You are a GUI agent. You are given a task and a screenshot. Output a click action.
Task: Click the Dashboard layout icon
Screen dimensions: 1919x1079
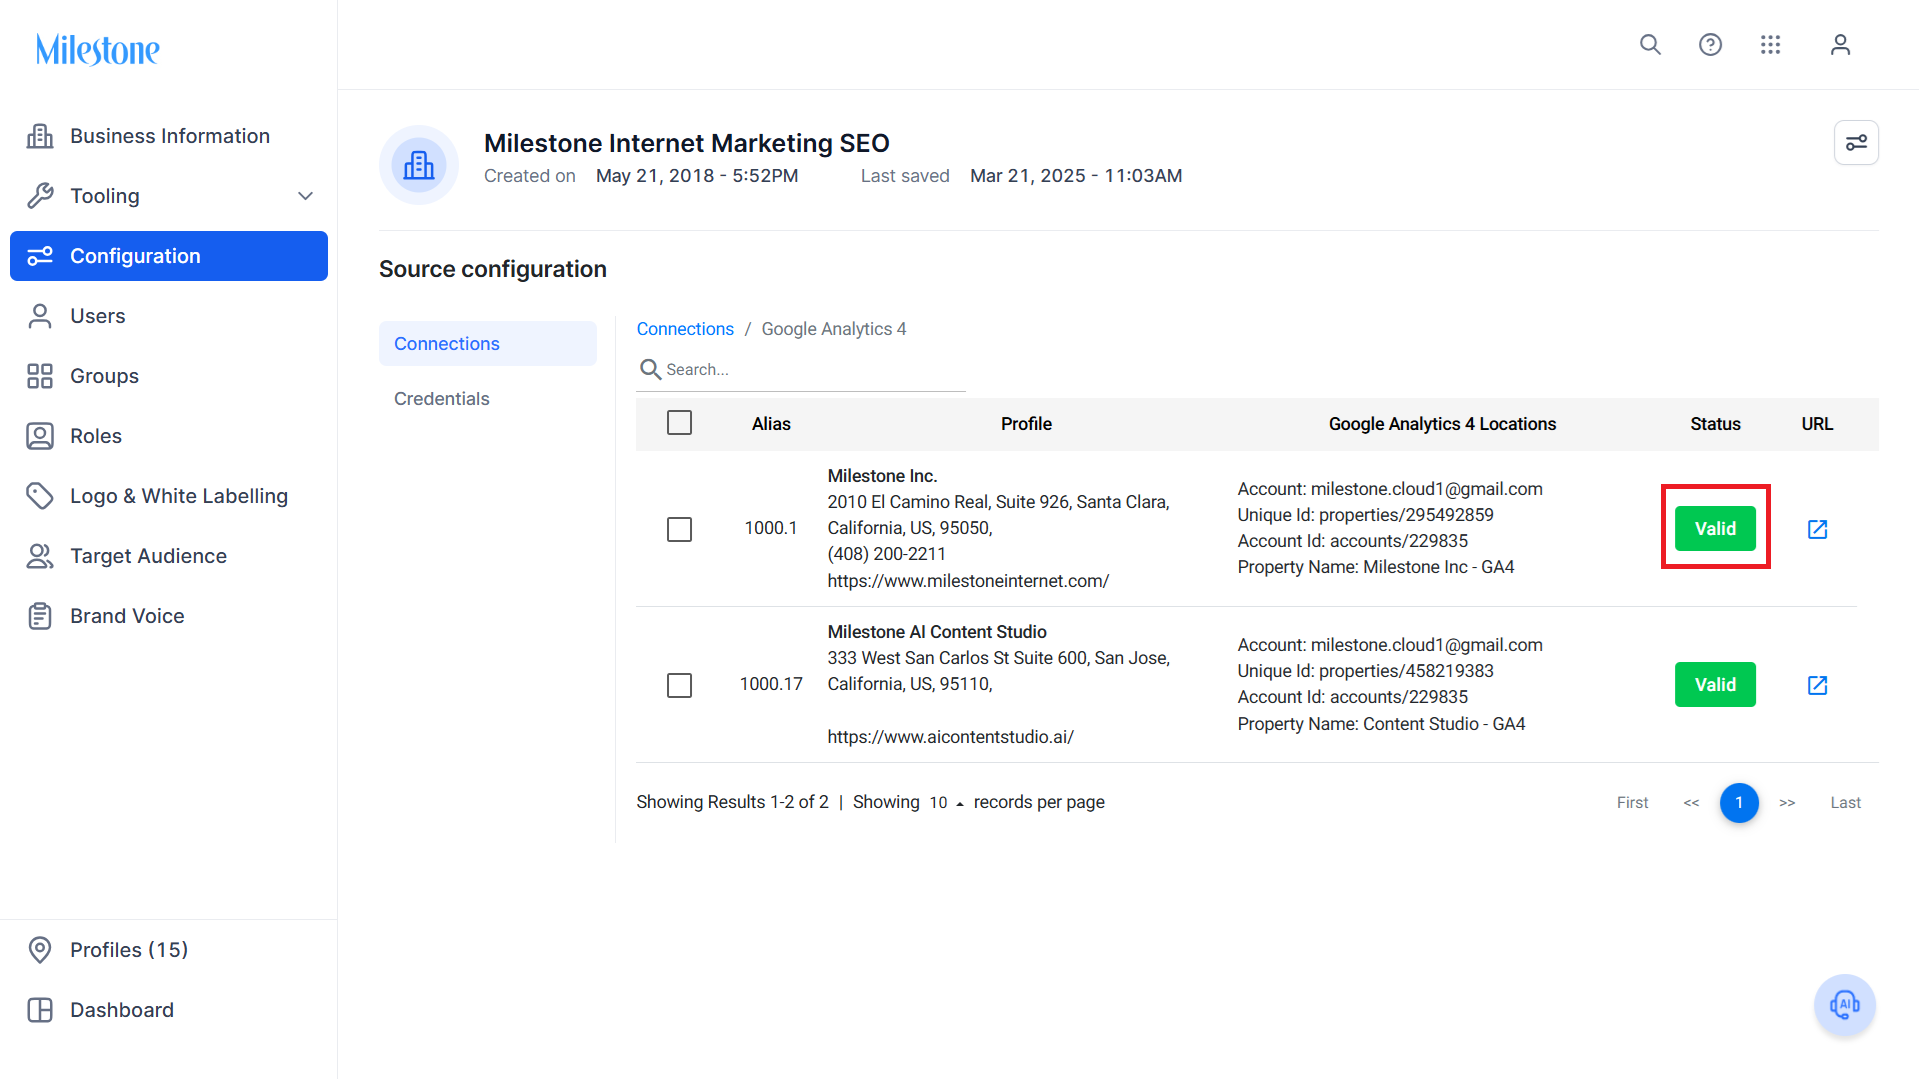pyautogui.click(x=40, y=1010)
